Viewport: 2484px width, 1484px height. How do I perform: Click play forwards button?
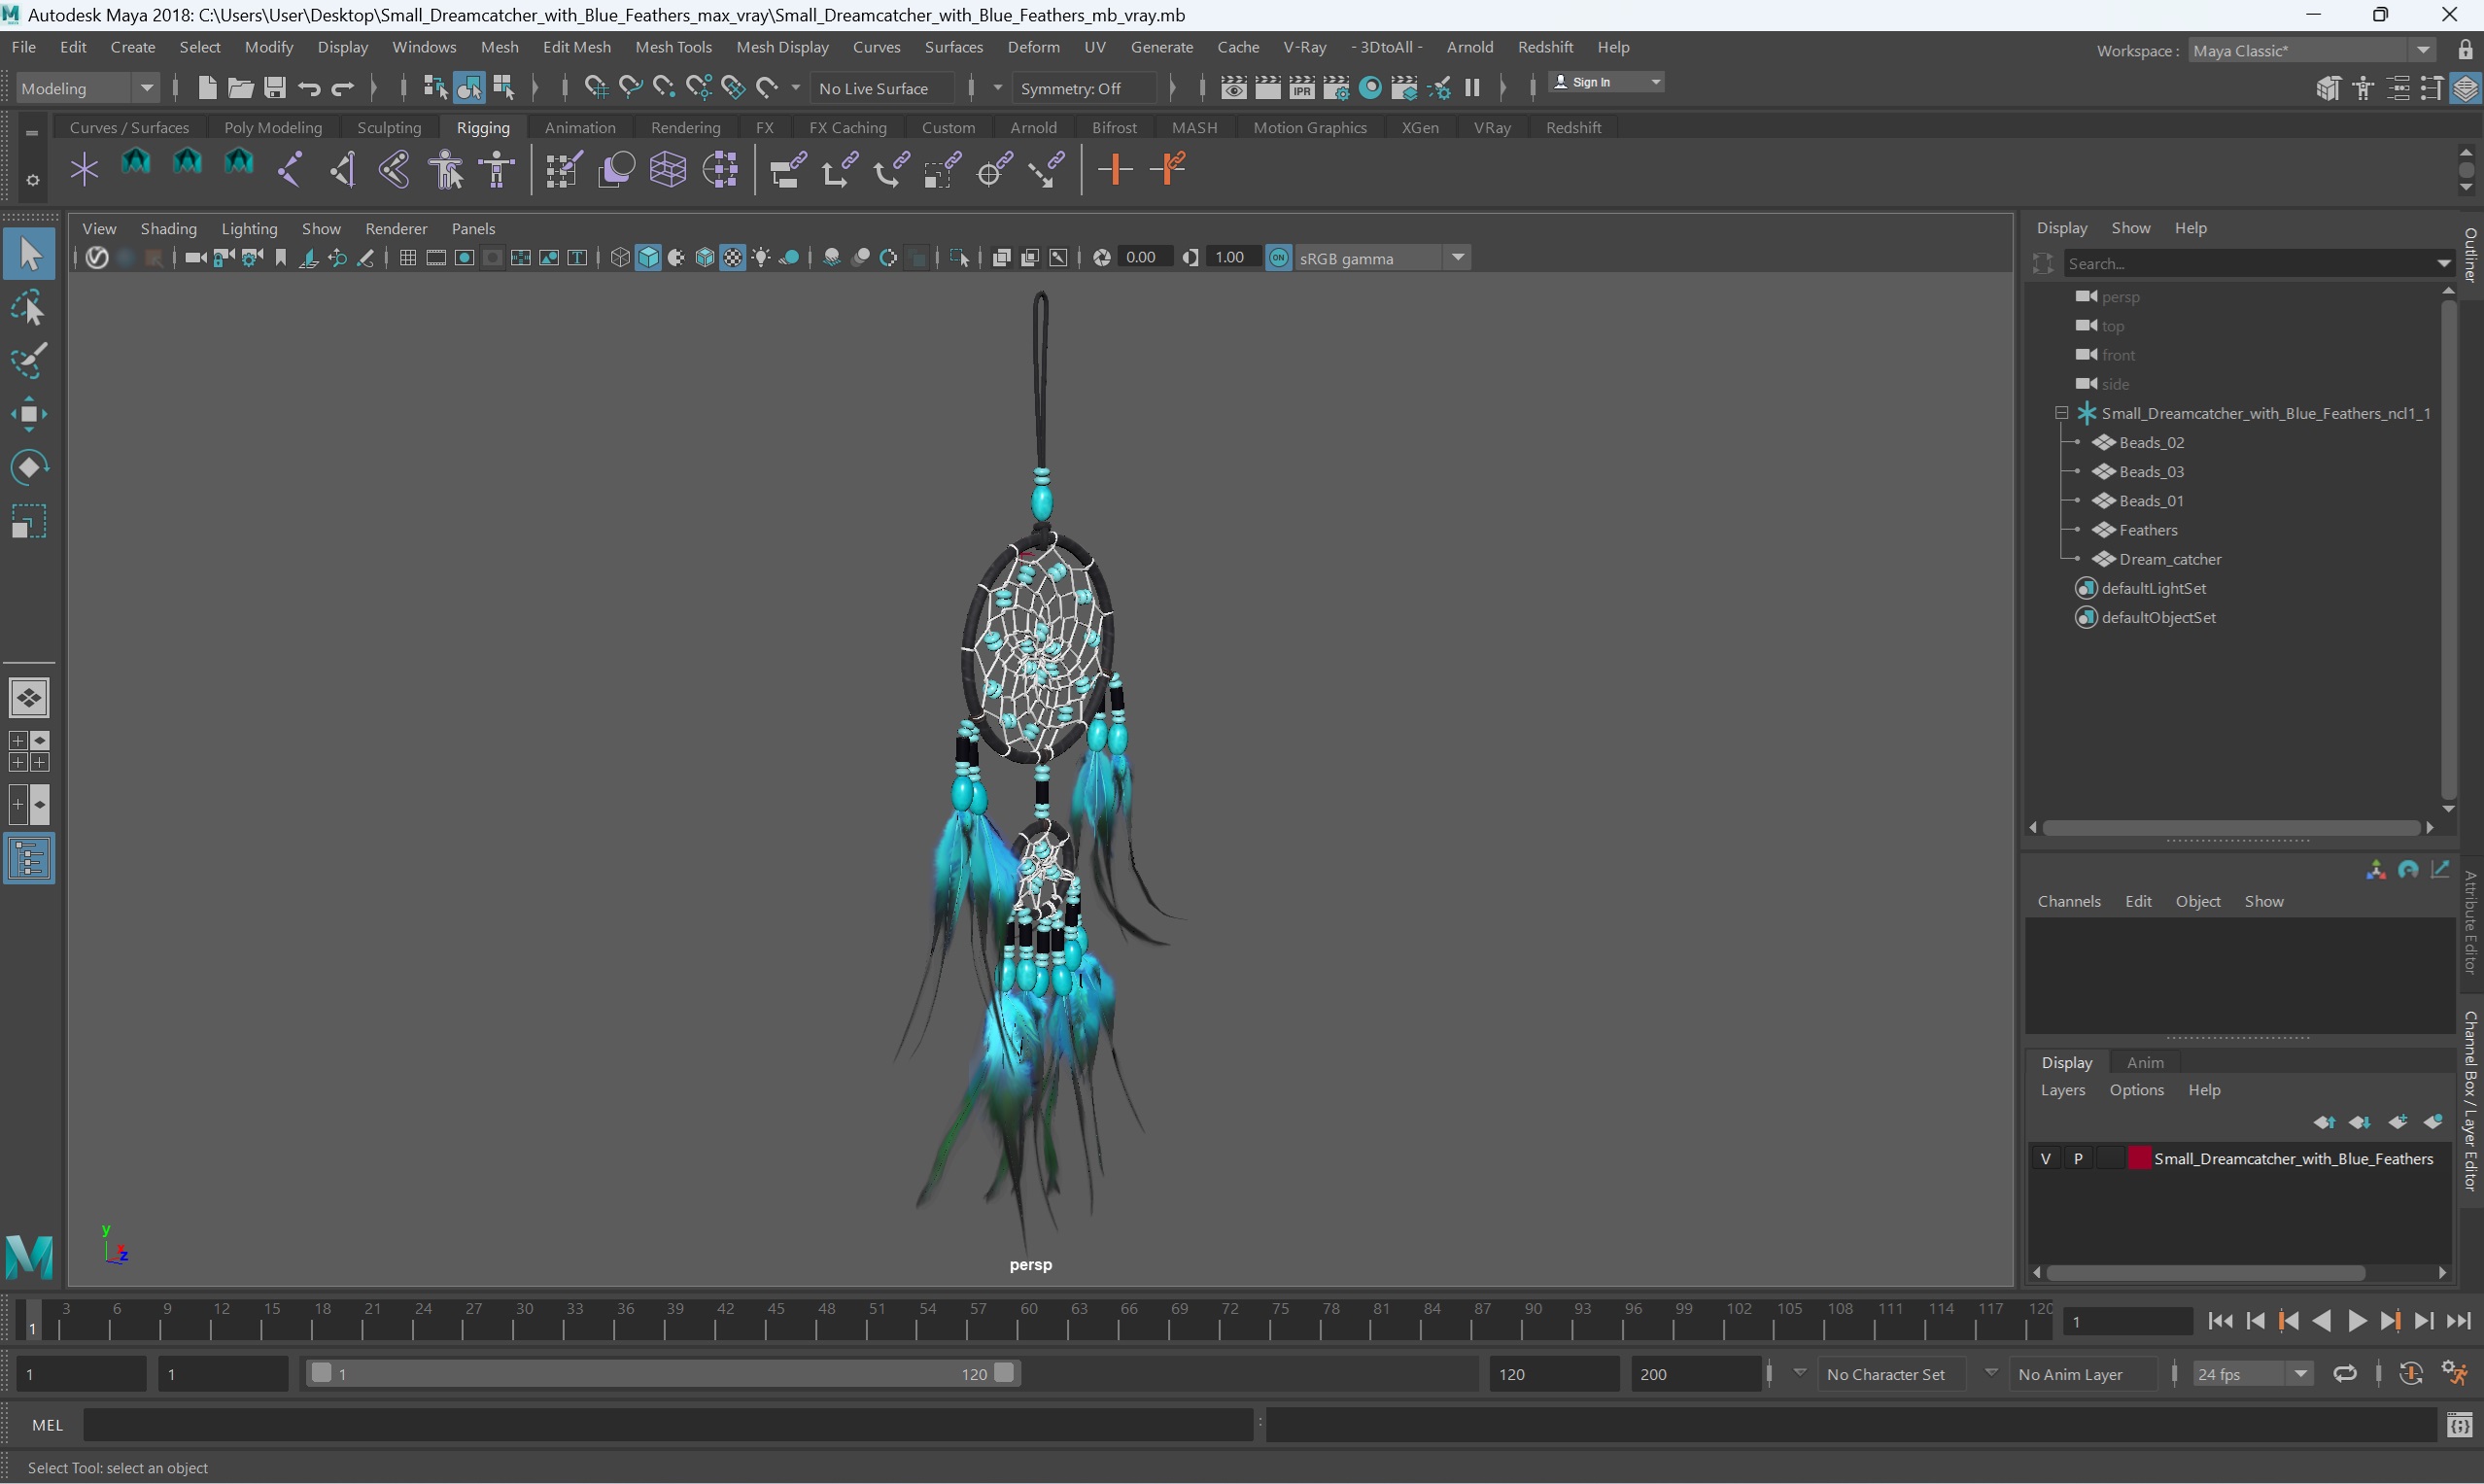(x=2356, y=1321)
